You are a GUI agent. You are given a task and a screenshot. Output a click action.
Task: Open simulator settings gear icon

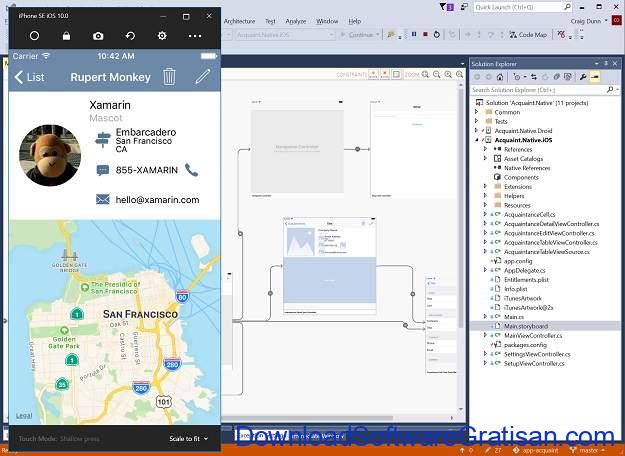(162, 36)
